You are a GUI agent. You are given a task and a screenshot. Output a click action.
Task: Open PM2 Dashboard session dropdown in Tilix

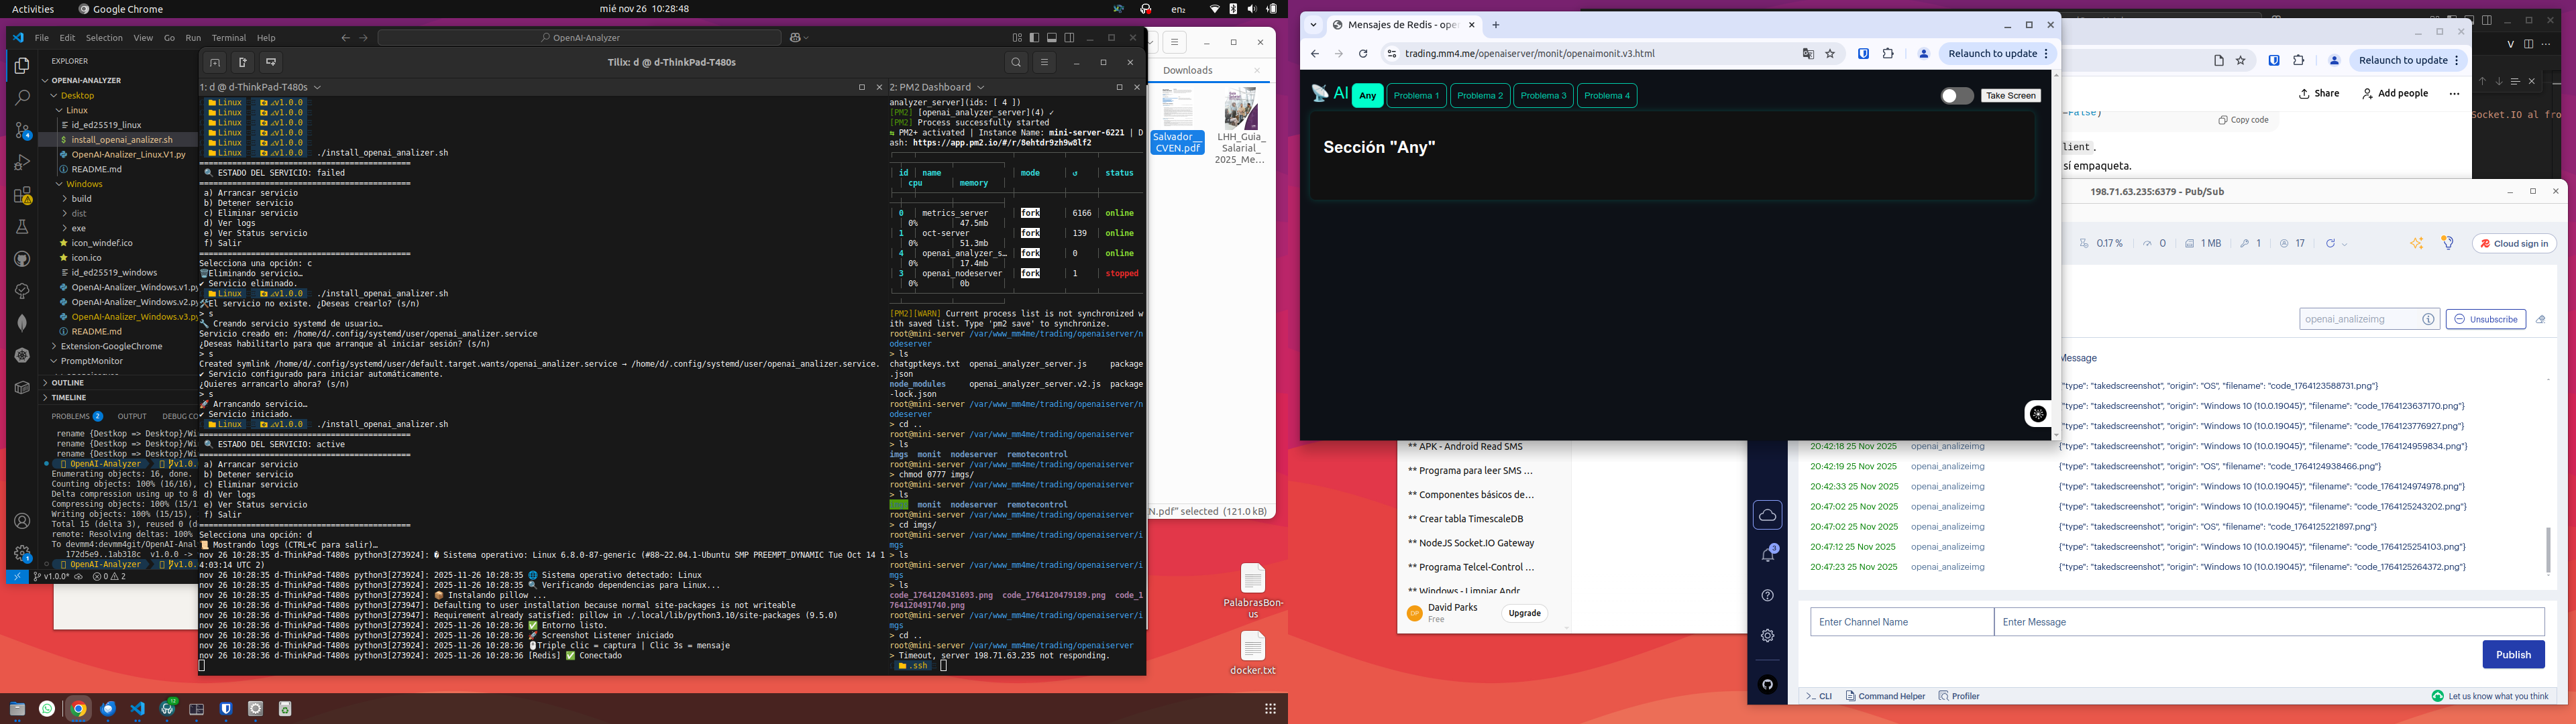pyautogui.click(x=980, y=87)
